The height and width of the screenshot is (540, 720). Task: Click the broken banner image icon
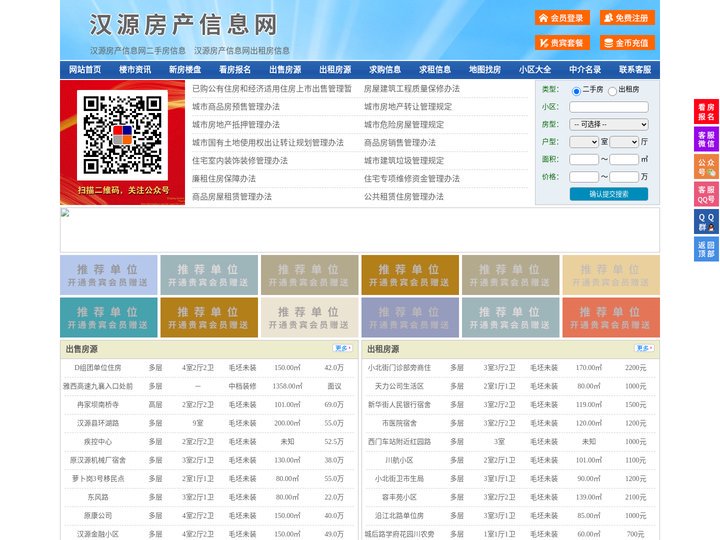coord(65,213)
